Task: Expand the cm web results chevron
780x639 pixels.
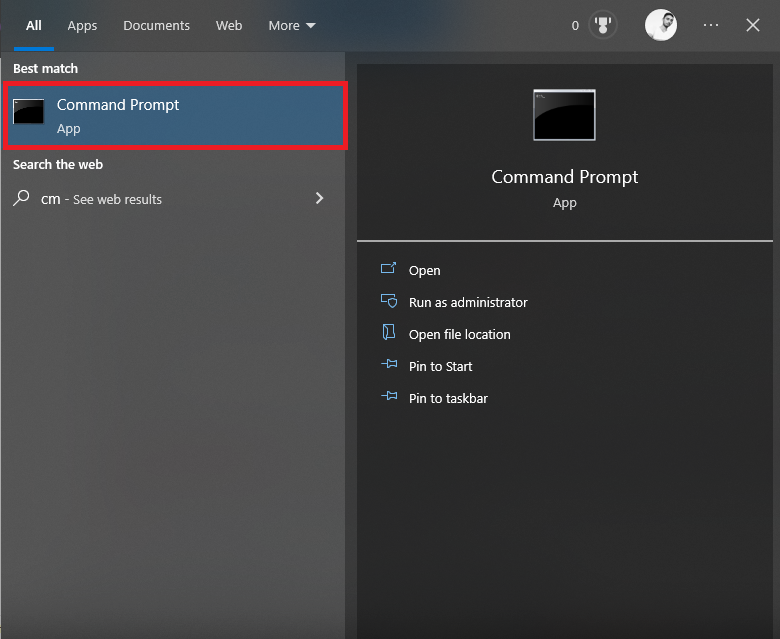Action: pyautogui.click(x=319, y=198)
